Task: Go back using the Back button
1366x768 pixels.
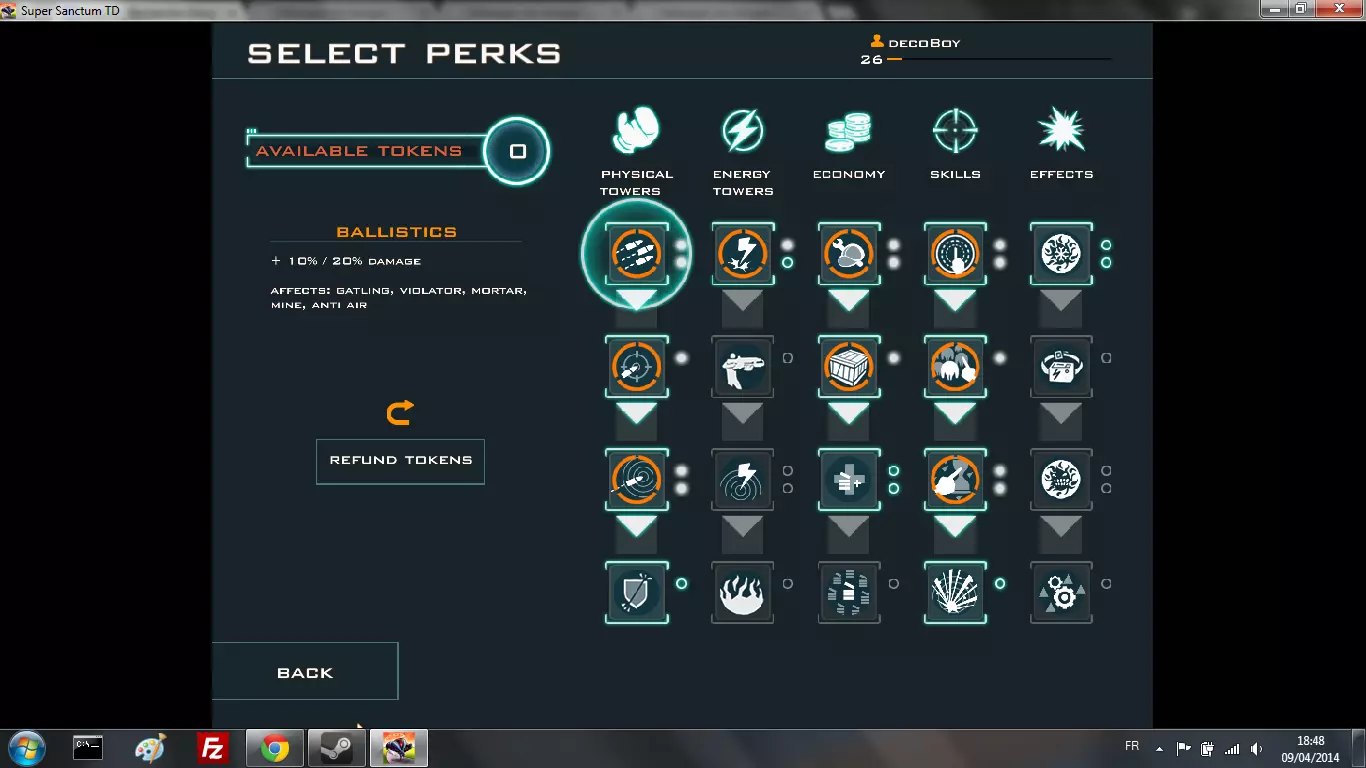Action: click(305, 672)
